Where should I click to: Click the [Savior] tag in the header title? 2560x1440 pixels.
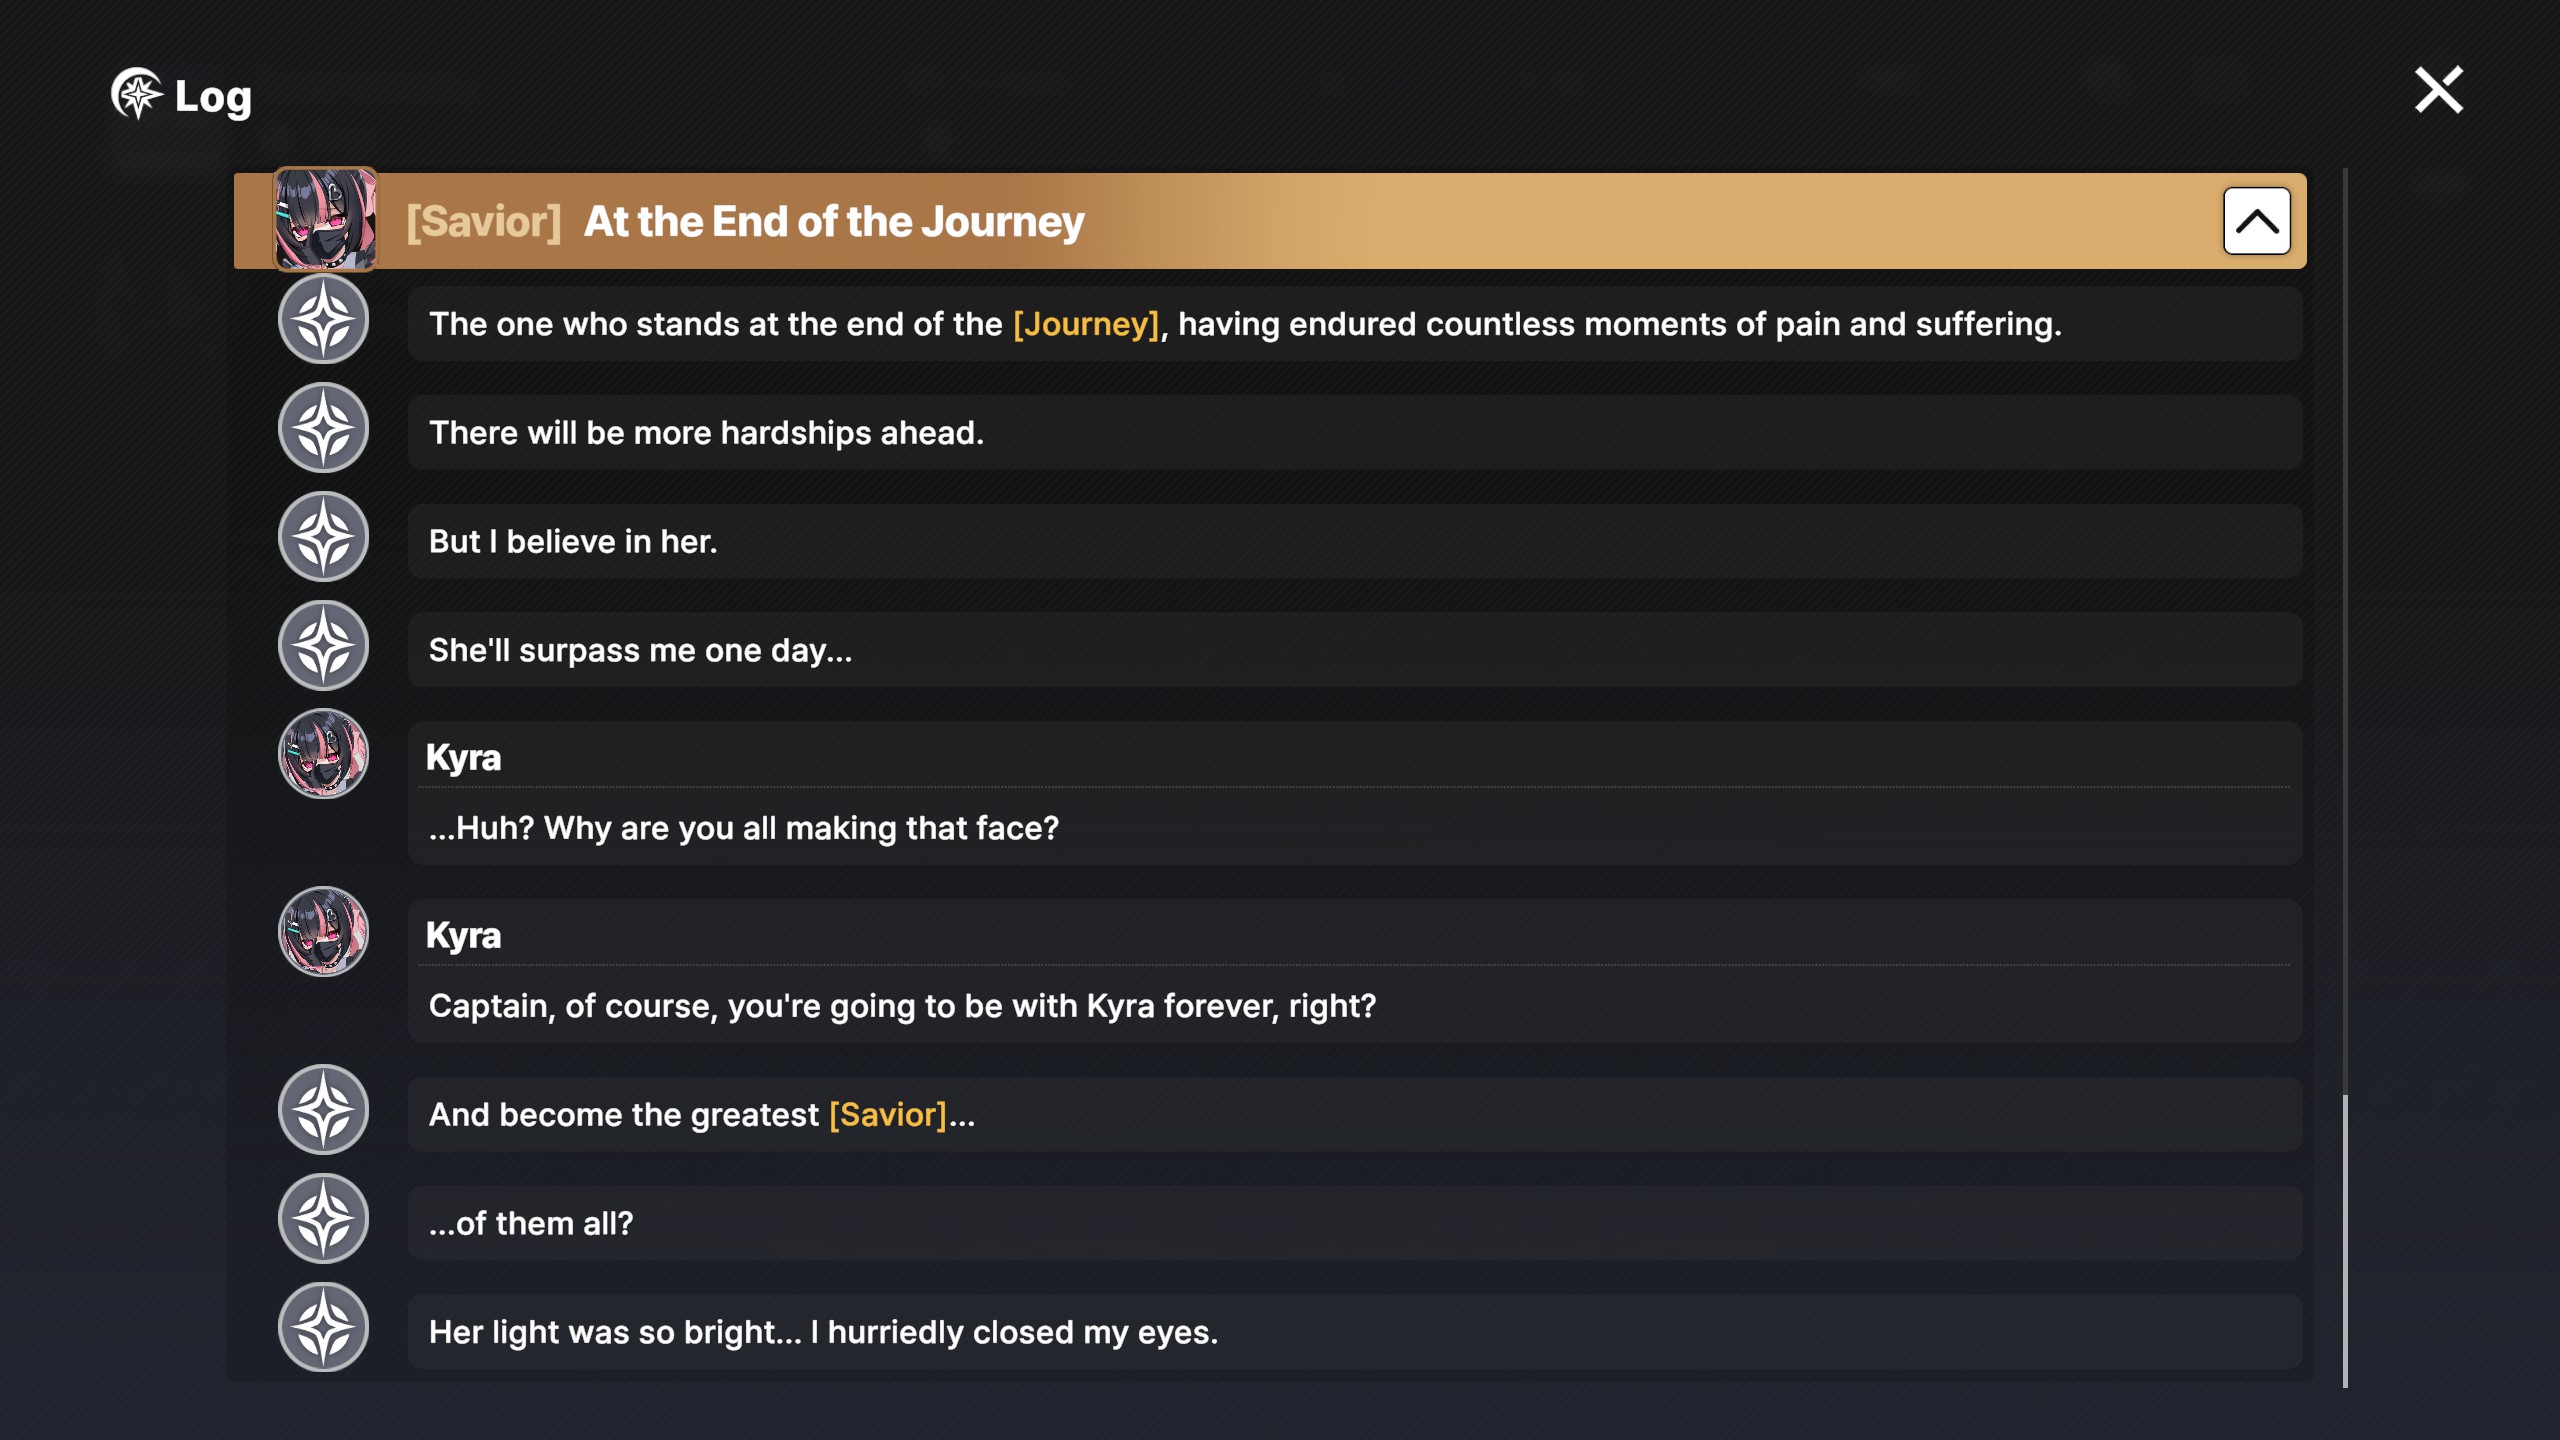tap(483, 221)
